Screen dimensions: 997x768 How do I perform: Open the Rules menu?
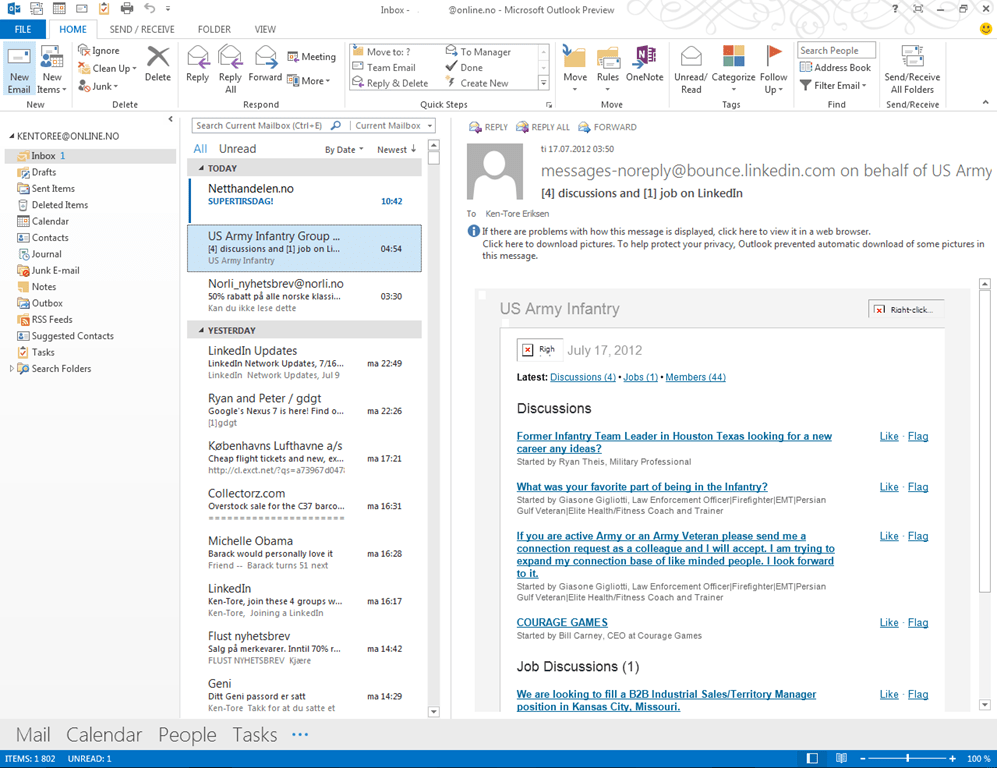[608, 70]
